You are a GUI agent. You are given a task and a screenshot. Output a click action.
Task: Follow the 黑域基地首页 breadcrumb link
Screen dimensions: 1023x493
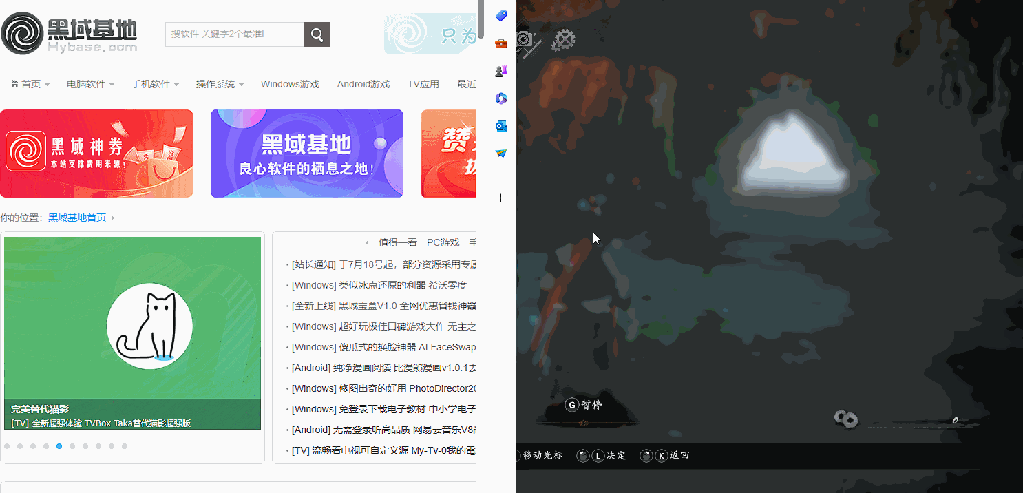tap(77, 217)
